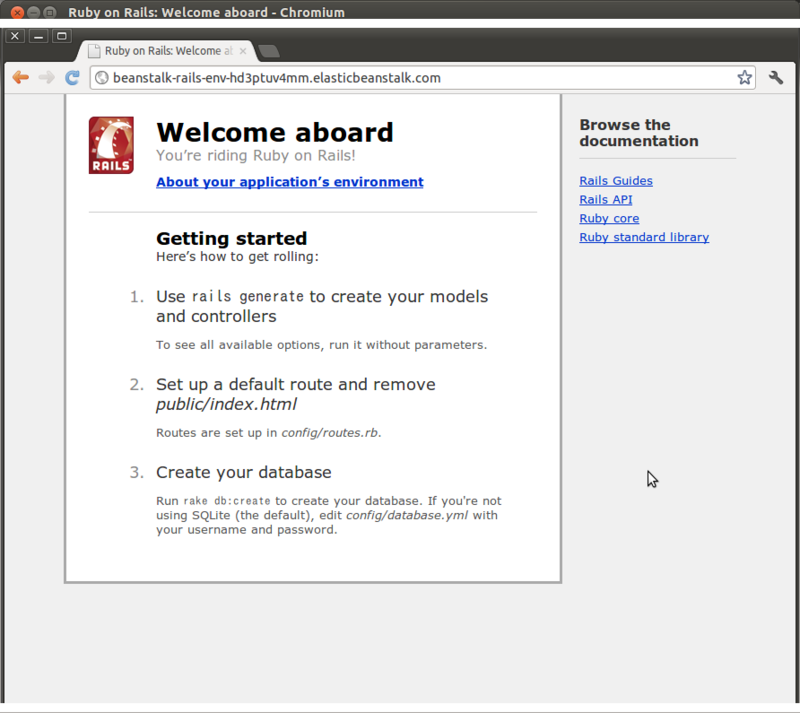
Task: Click the public/index.html italic text
Action: [226, 404]
